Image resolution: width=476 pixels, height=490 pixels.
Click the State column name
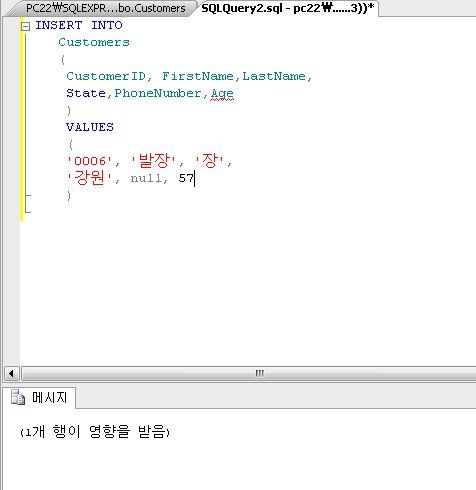click(86, 93)
